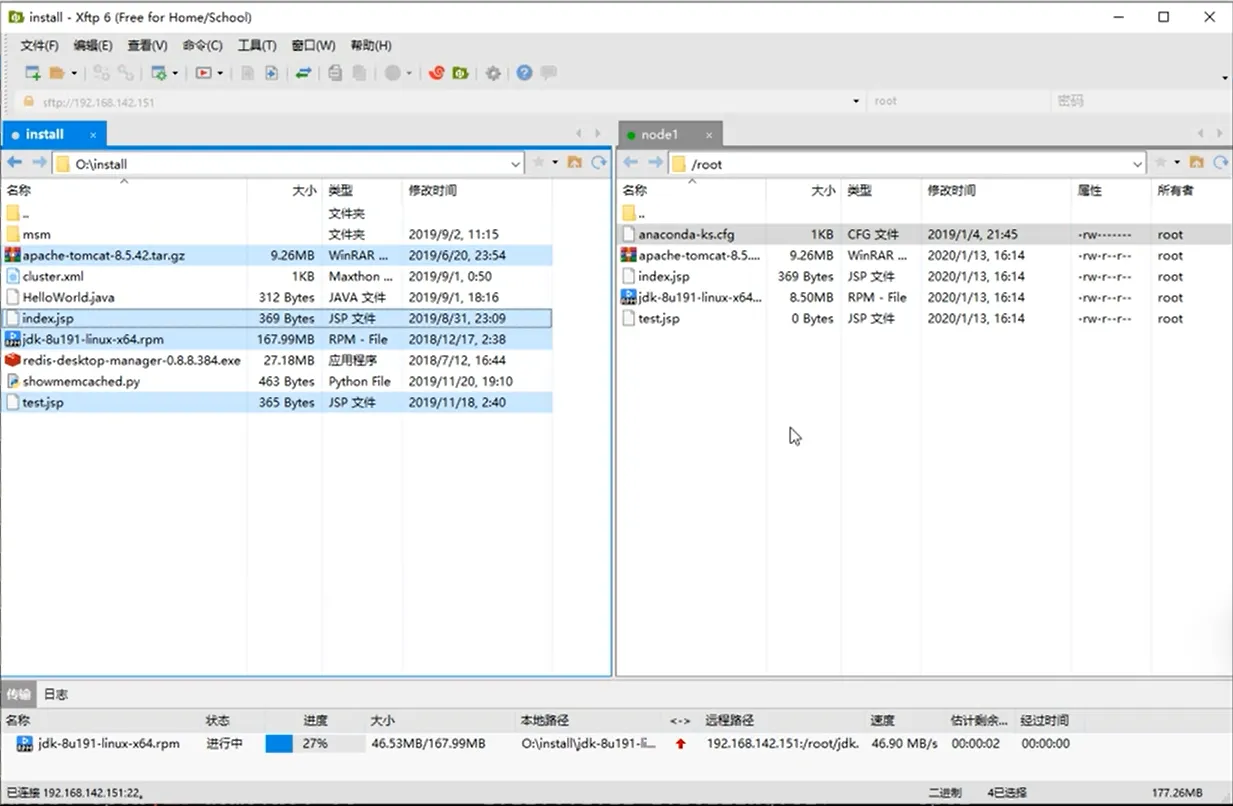Open the 帮助(H) menu
This screenshot has width=1233, height=806.
coord(371,46)
